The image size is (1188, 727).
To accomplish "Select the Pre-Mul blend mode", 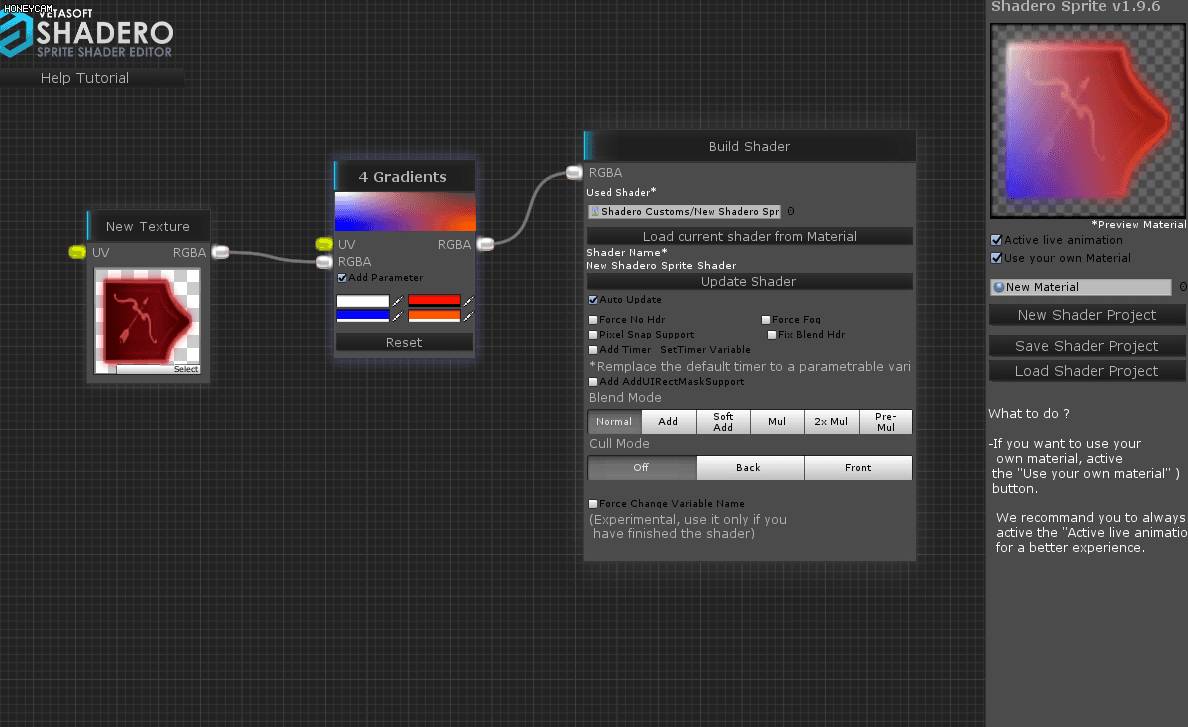I will pos(886,422).
